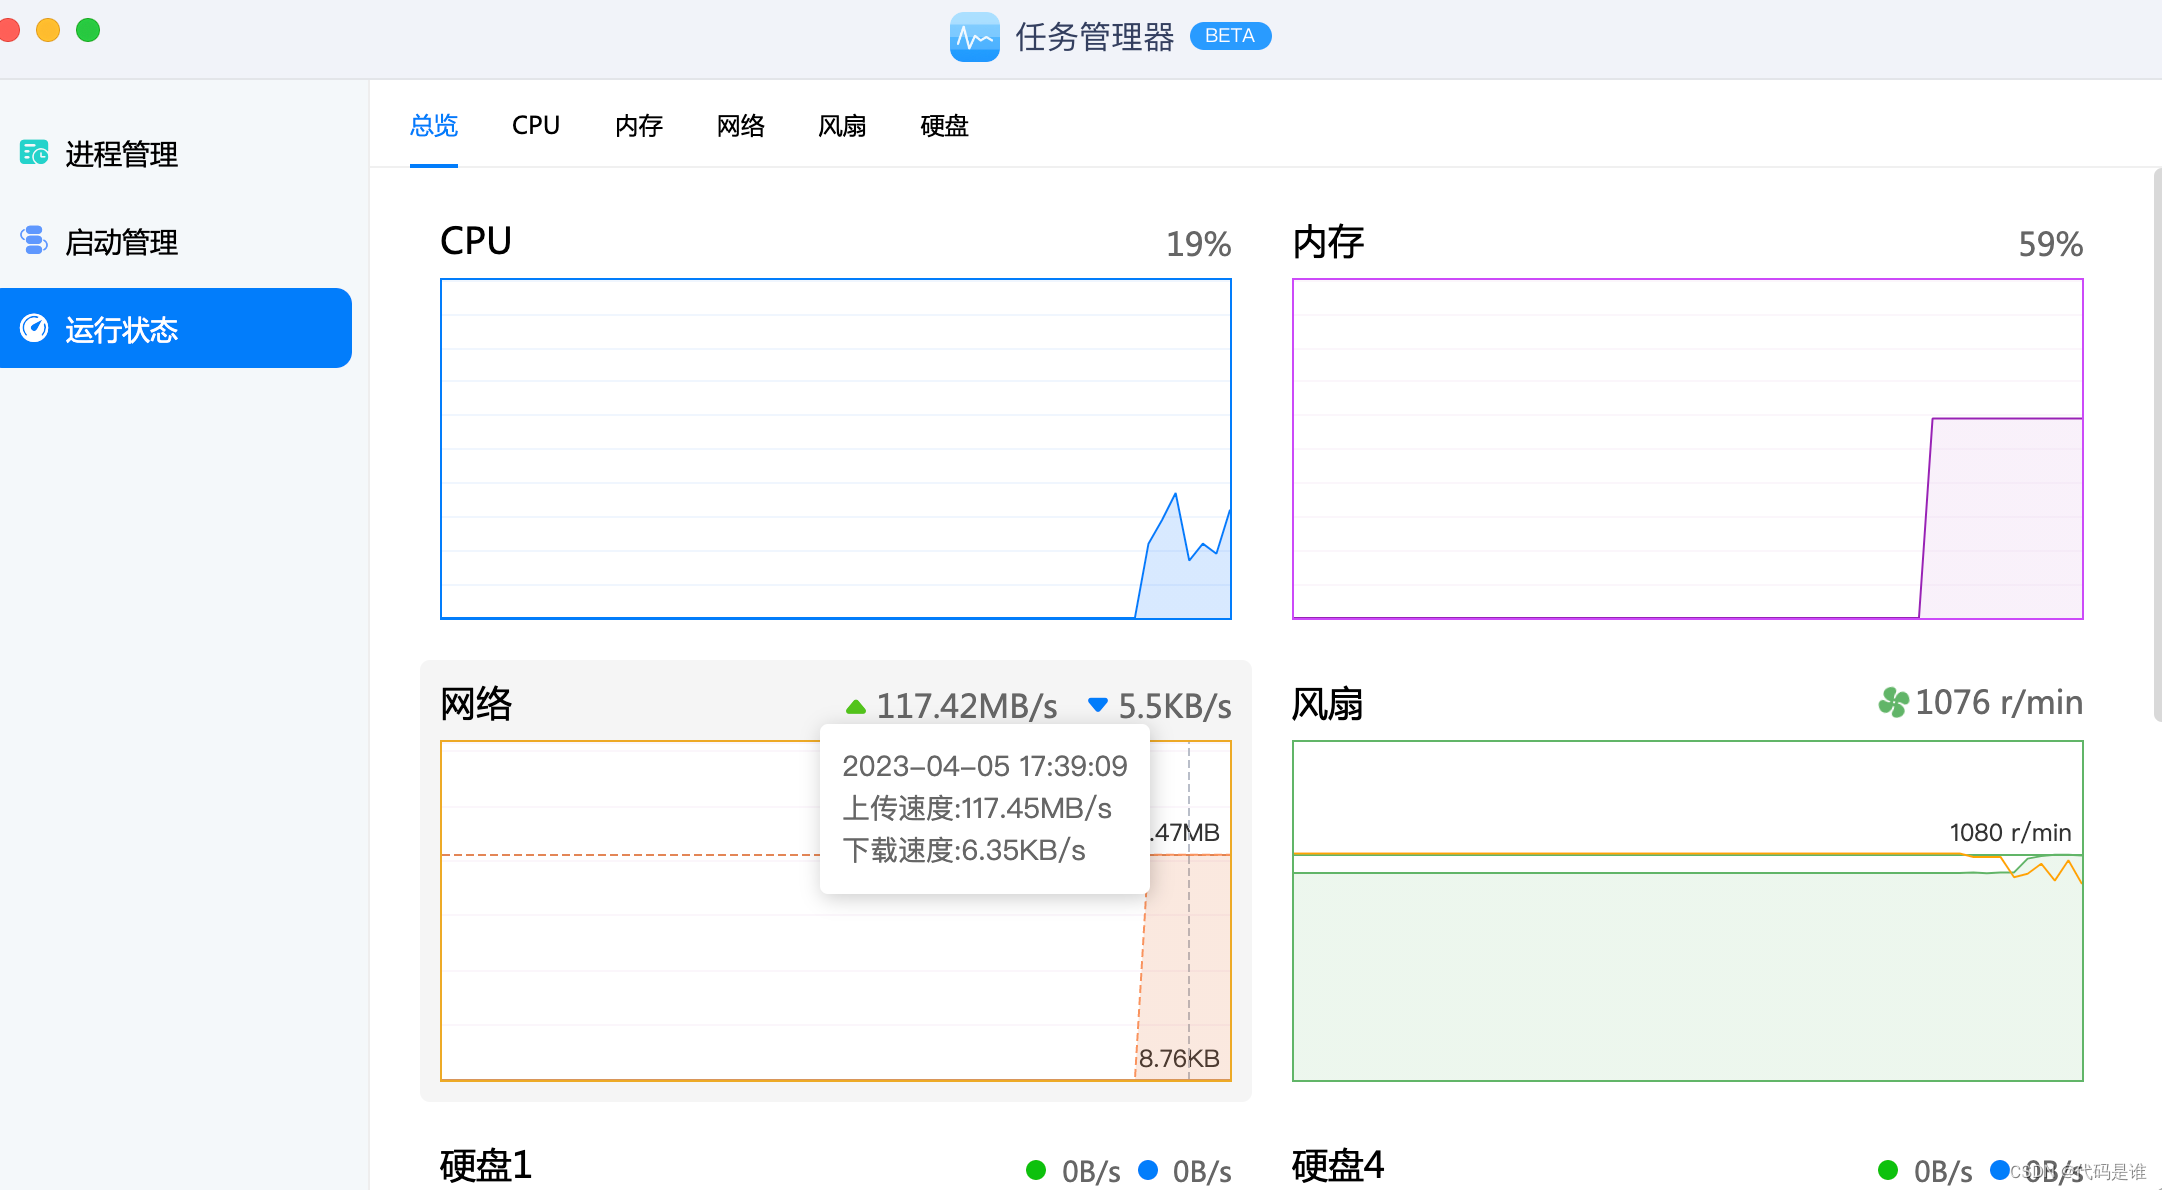Image resolution: width=2162 pixels, height=1190 pixels.
Task: Select the 运行状态 sidebar item
Action: pyautogui.click(x=176, y=329)
